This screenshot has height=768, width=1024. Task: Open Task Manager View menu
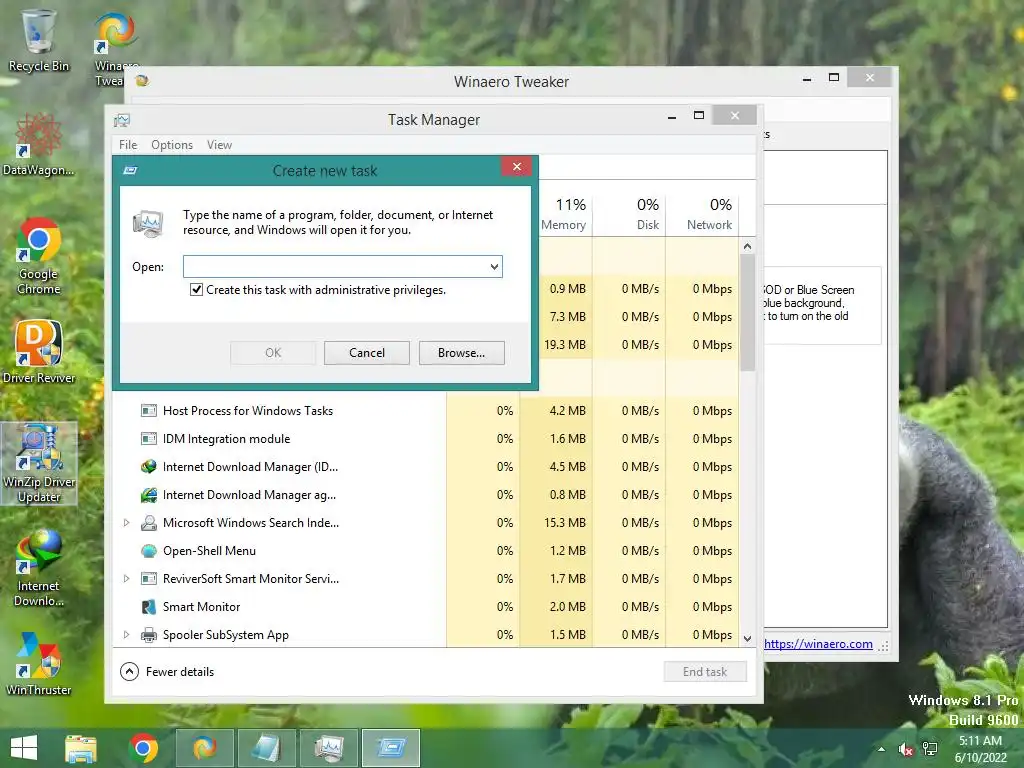click(x=219, y=145)
